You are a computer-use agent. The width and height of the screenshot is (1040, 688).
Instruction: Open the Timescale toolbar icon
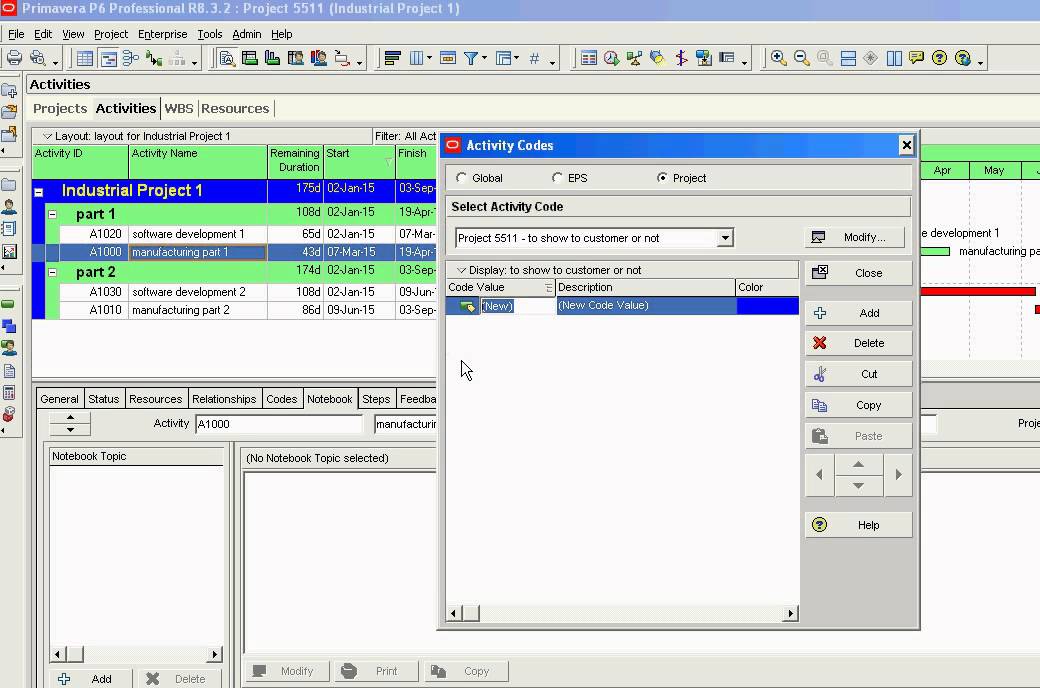pos(448,58)
